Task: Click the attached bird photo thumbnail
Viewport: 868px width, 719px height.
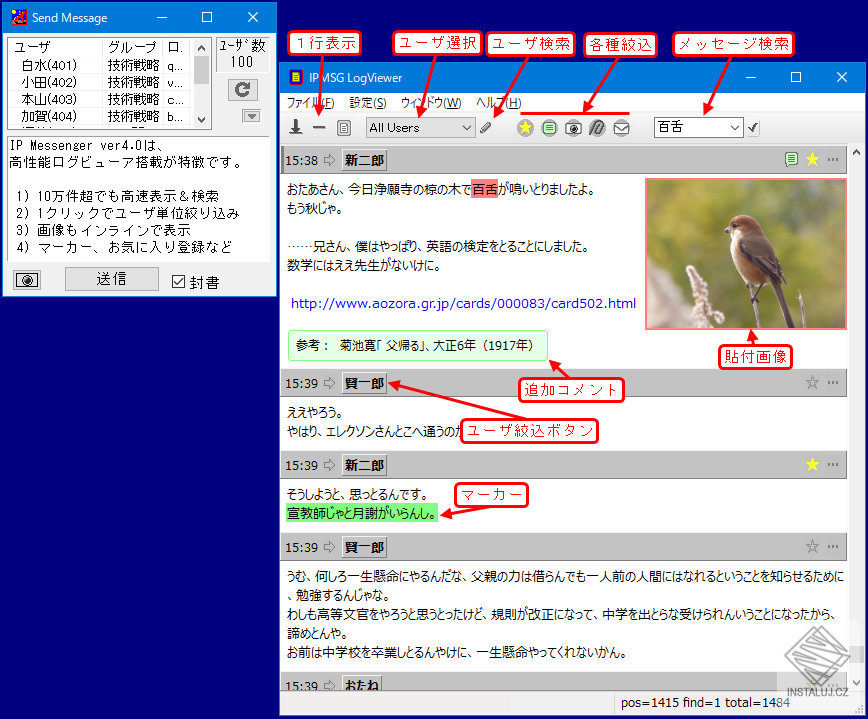Action: pyautogui.click(x=746, y=253)
